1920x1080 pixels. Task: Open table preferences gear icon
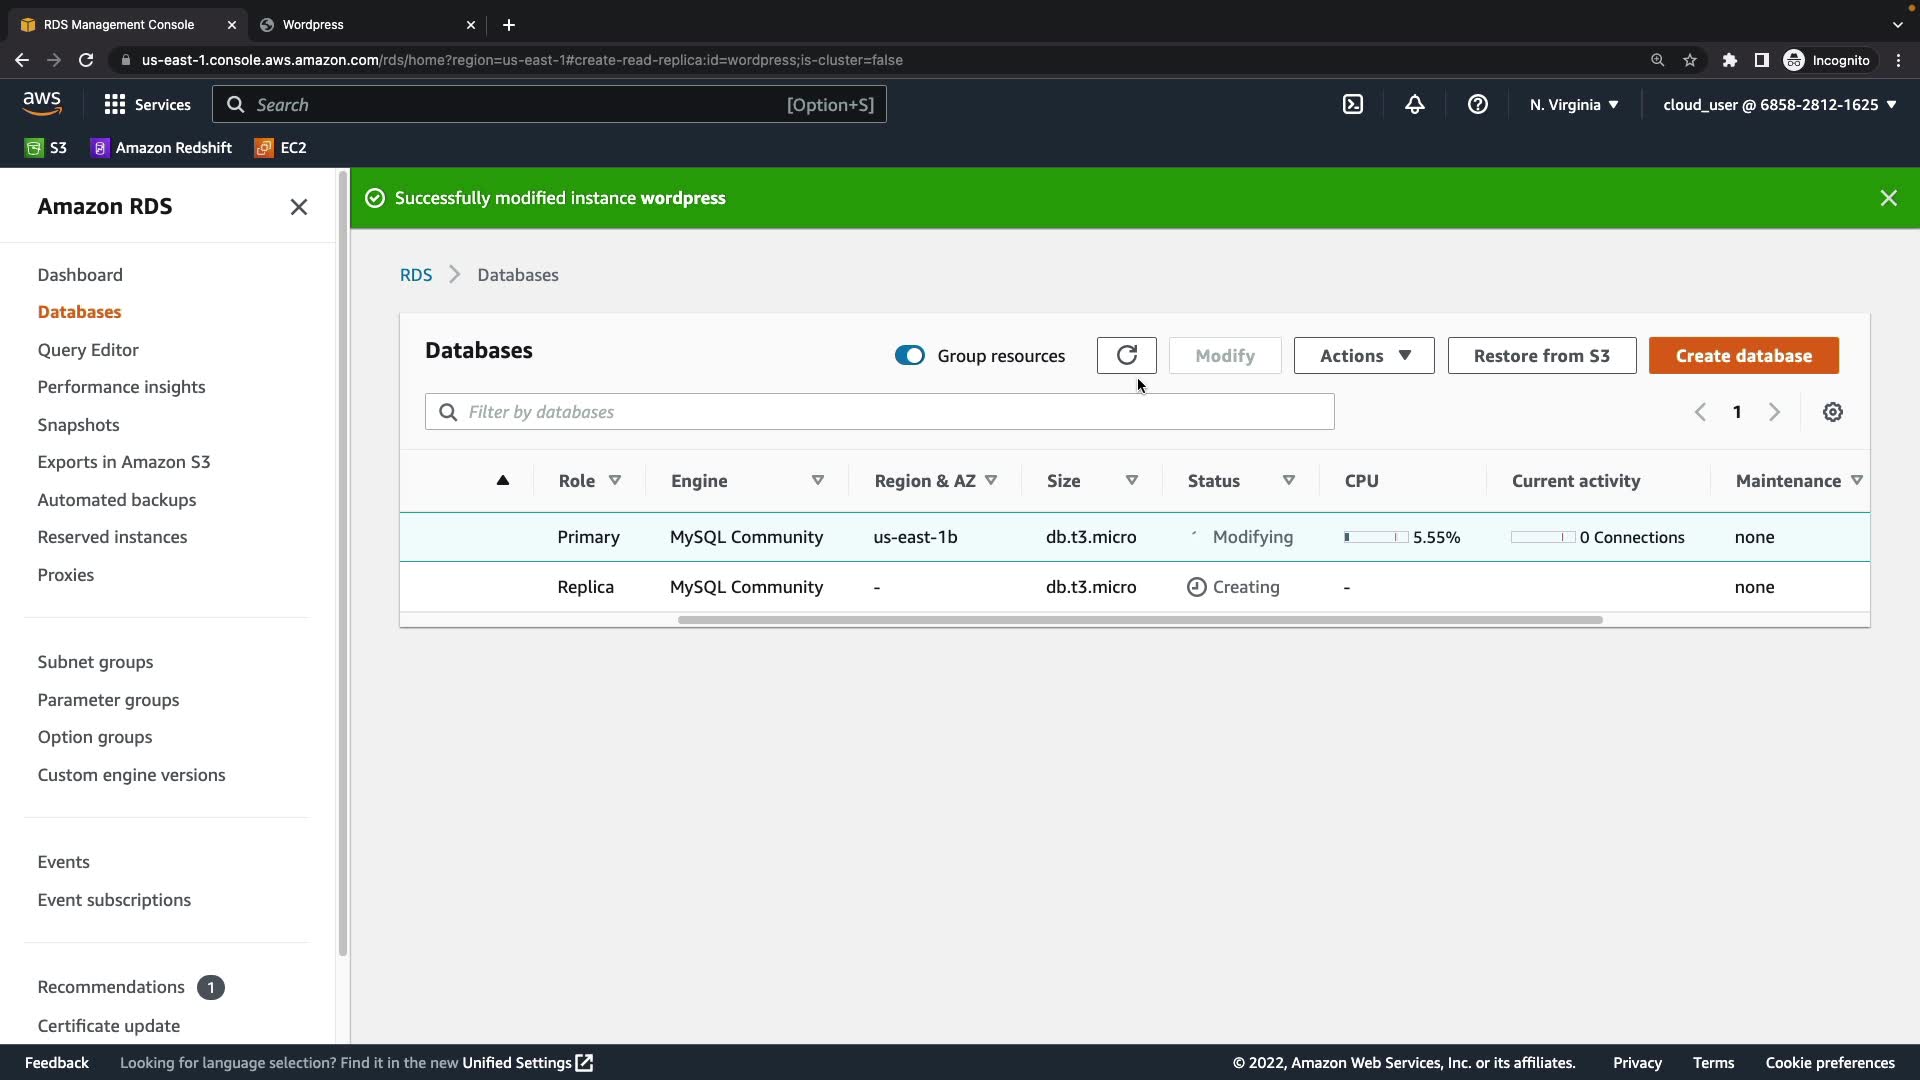pyautogui.click(x=1832, y=412)
